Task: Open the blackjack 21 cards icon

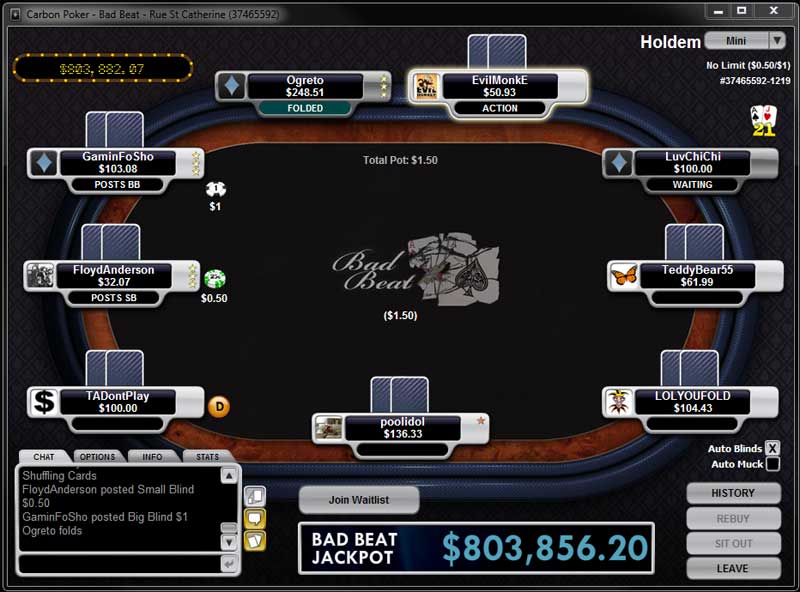Action: 764,120
